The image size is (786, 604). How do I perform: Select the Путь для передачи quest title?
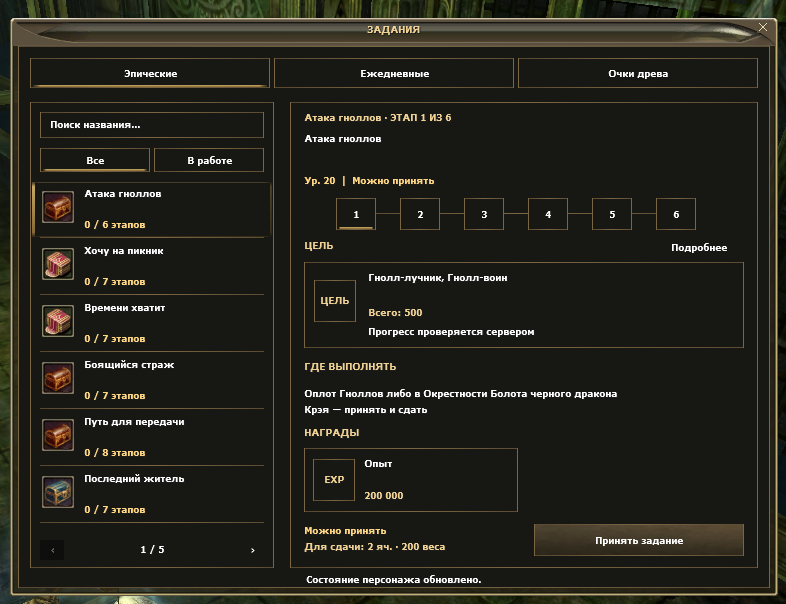point(134,422)
